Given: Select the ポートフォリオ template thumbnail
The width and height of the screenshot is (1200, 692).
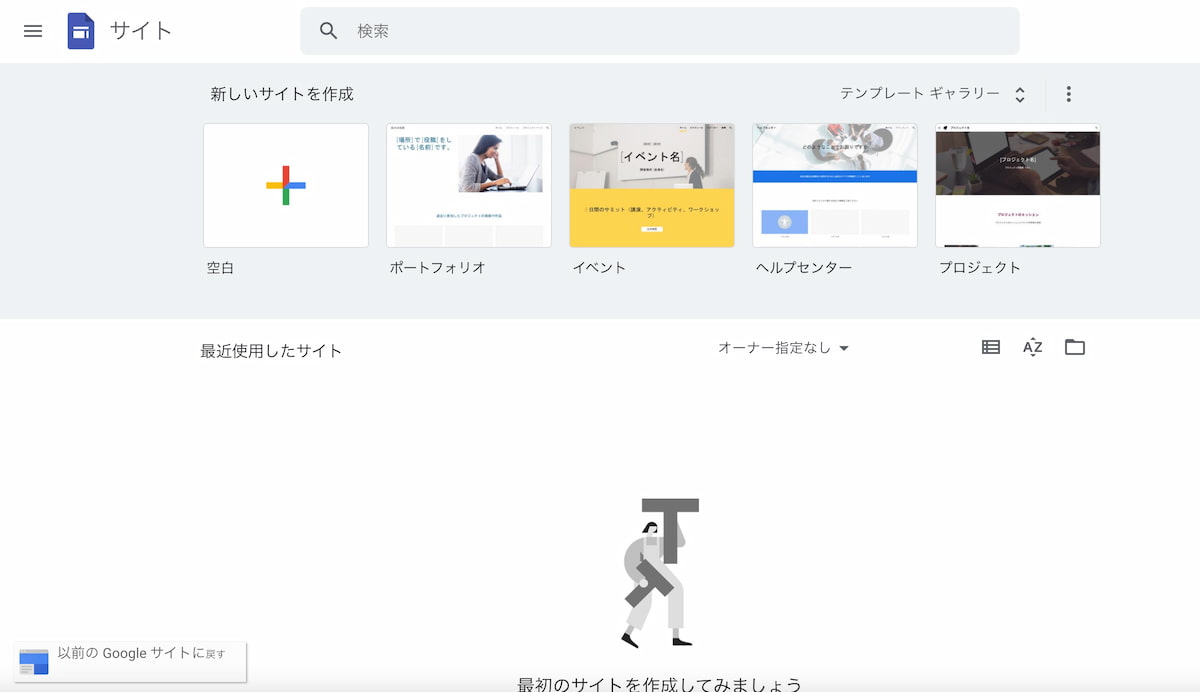Looking at the screenshot, I should tap(469, 185).
